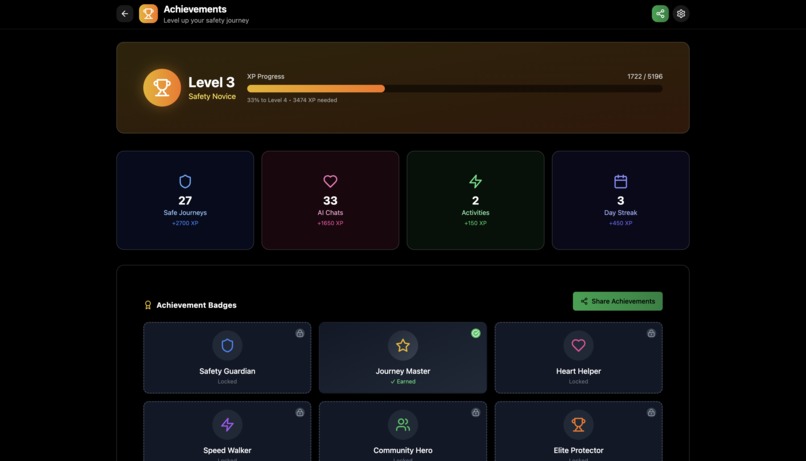This screenshot has height=461, width=806.
Task: Click the "Safety Novice" rank label
Action: (212, 97)
